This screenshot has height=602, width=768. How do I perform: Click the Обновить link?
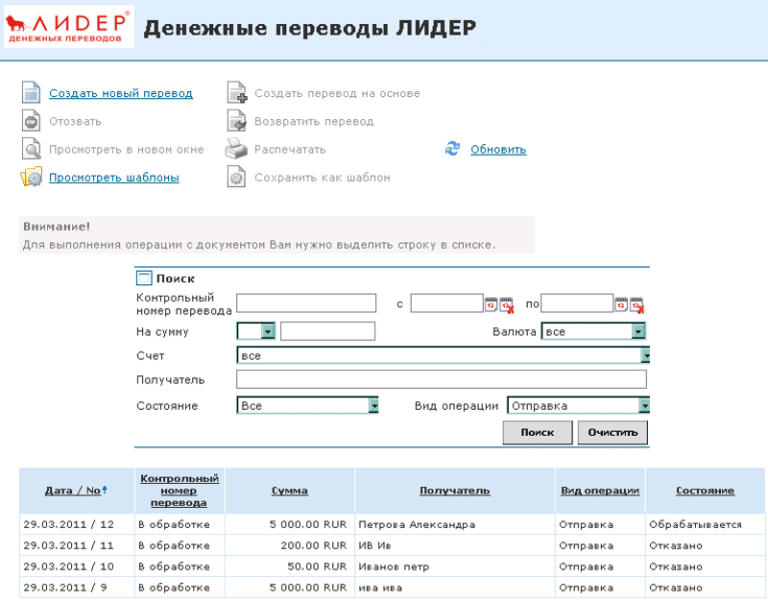pyautogui.click(x=498, y=149)
